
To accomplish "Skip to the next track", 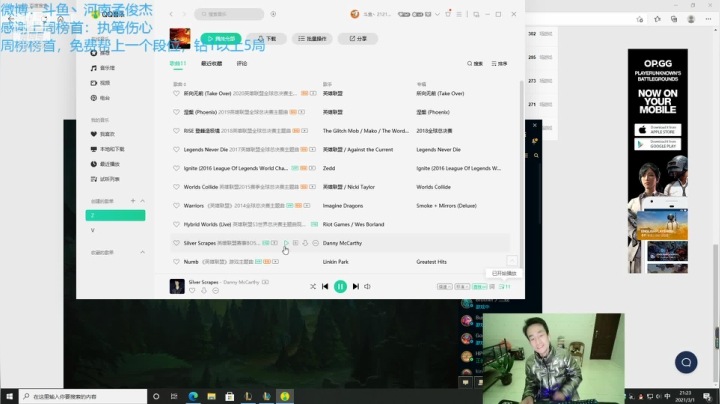I will pyautogui.click(x=356, y=286).
